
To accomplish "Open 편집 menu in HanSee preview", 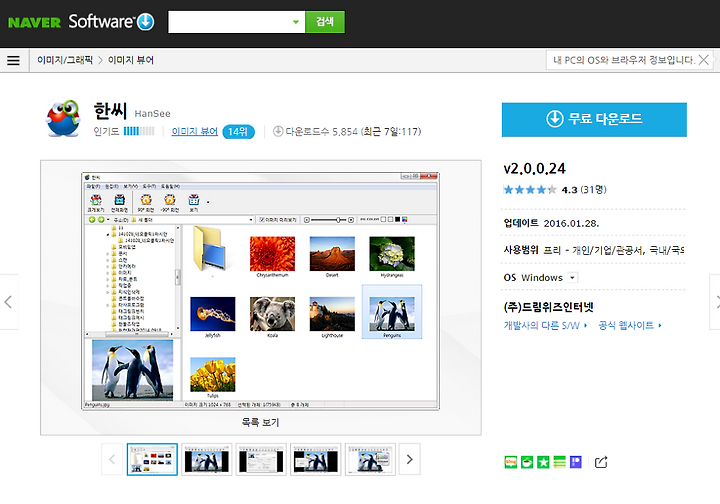I will (112, 186).
